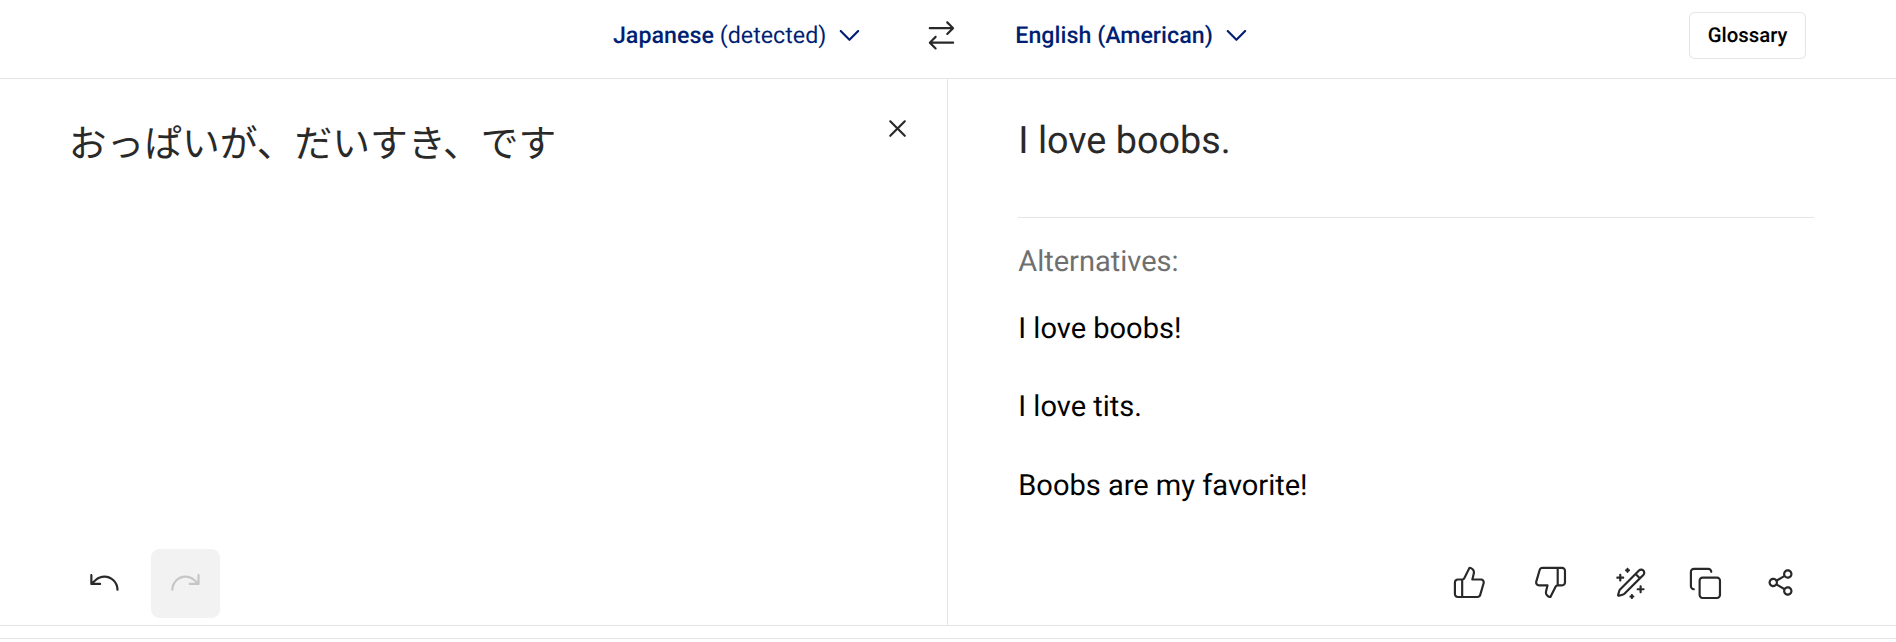This screenshot has height=642, width=1896.
Task: Clear the source text with X
Action: point(897,129)
